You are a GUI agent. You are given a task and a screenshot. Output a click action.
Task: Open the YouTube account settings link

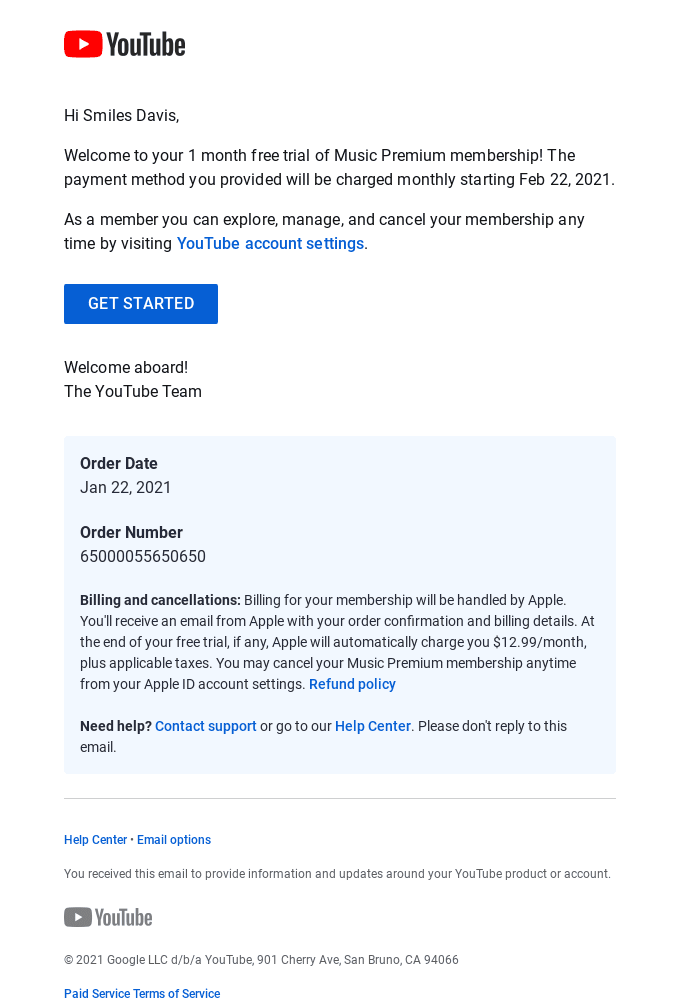[270, 243]
